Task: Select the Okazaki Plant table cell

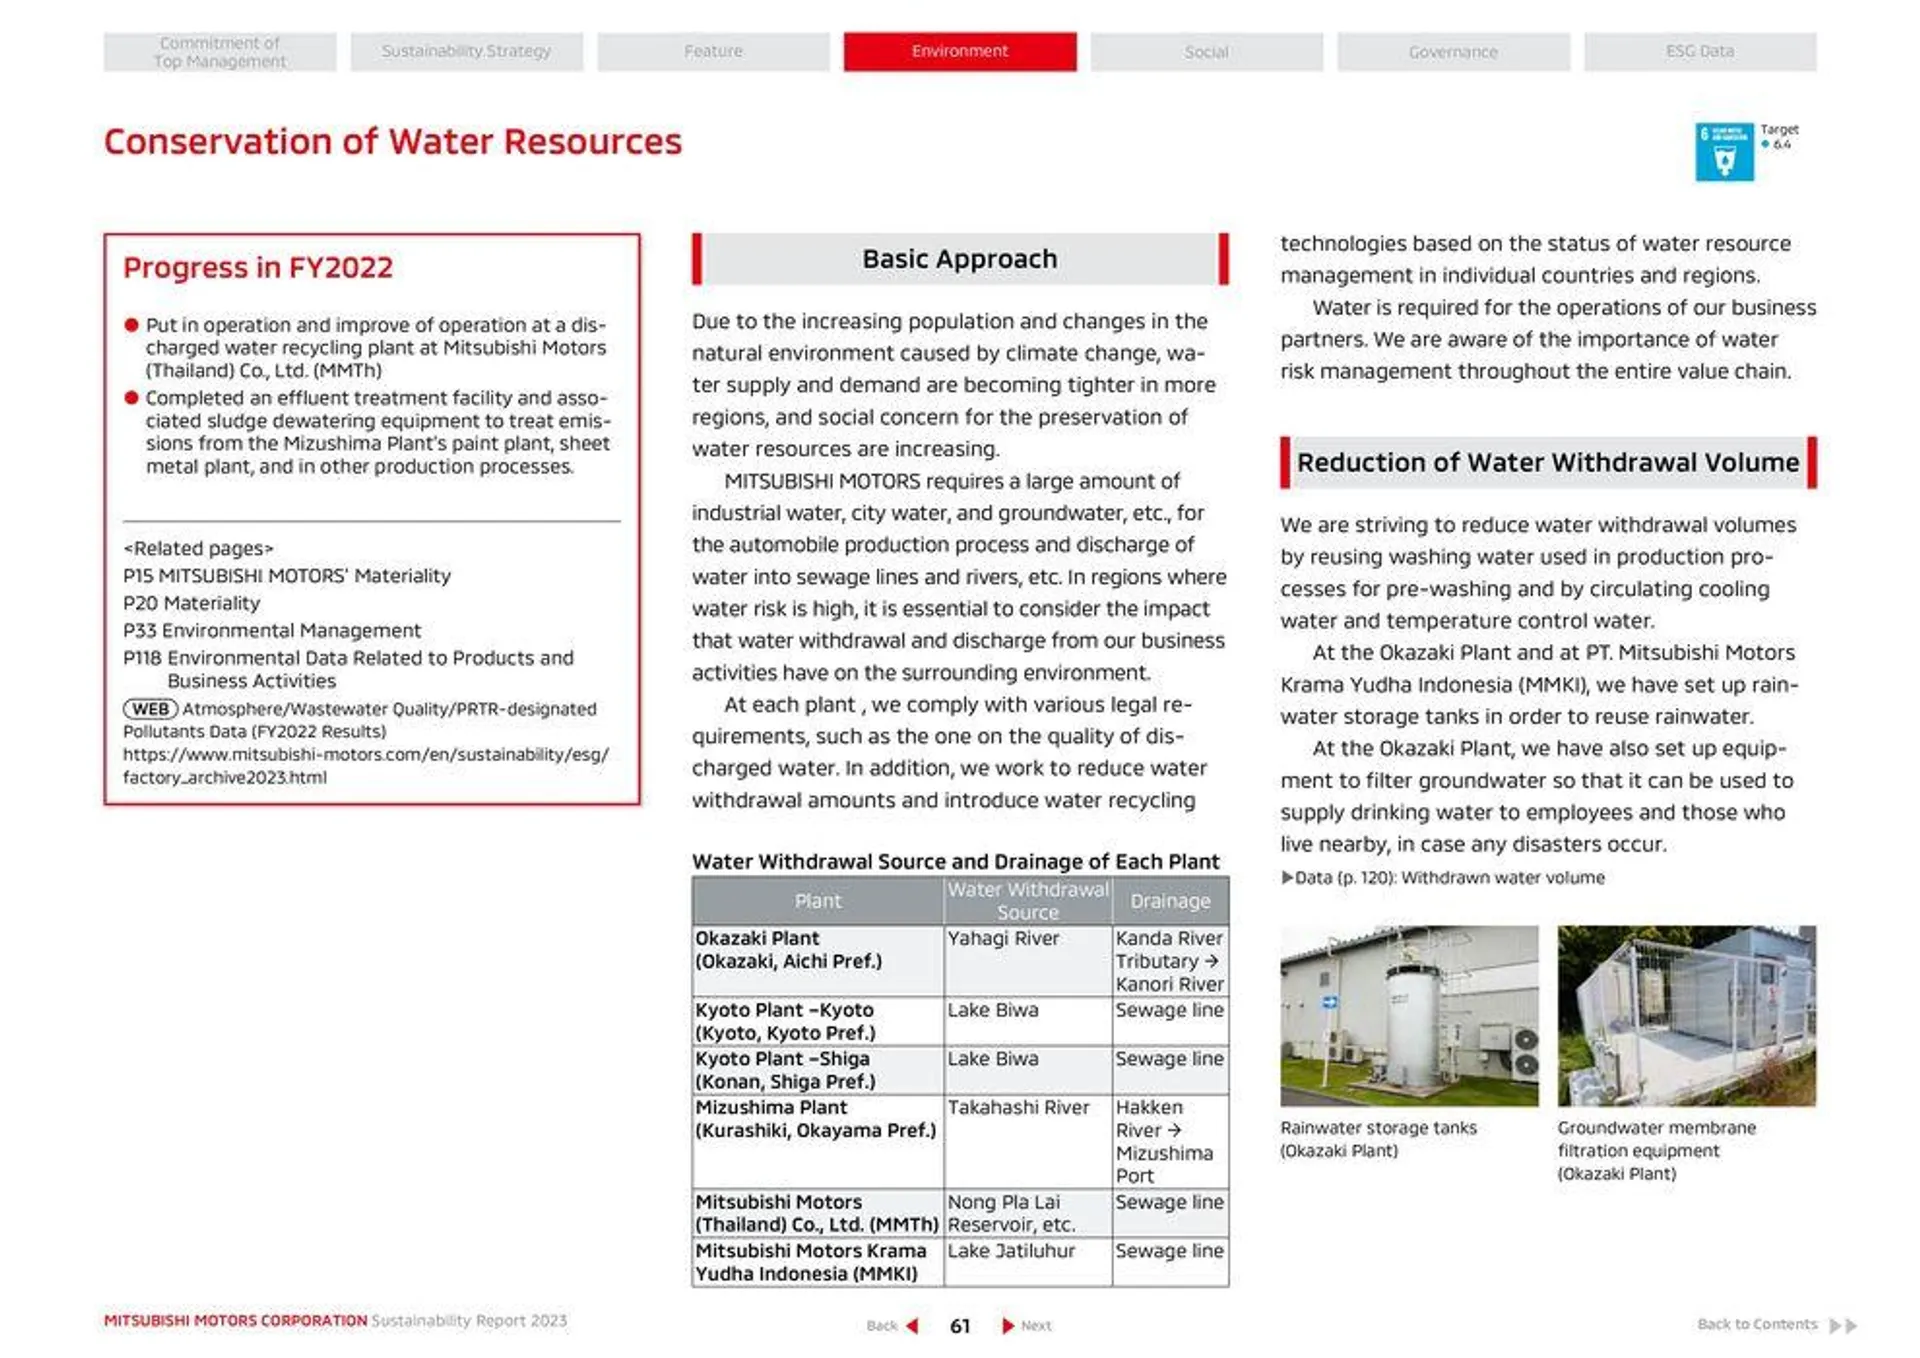Action: [x=818, y=961]
